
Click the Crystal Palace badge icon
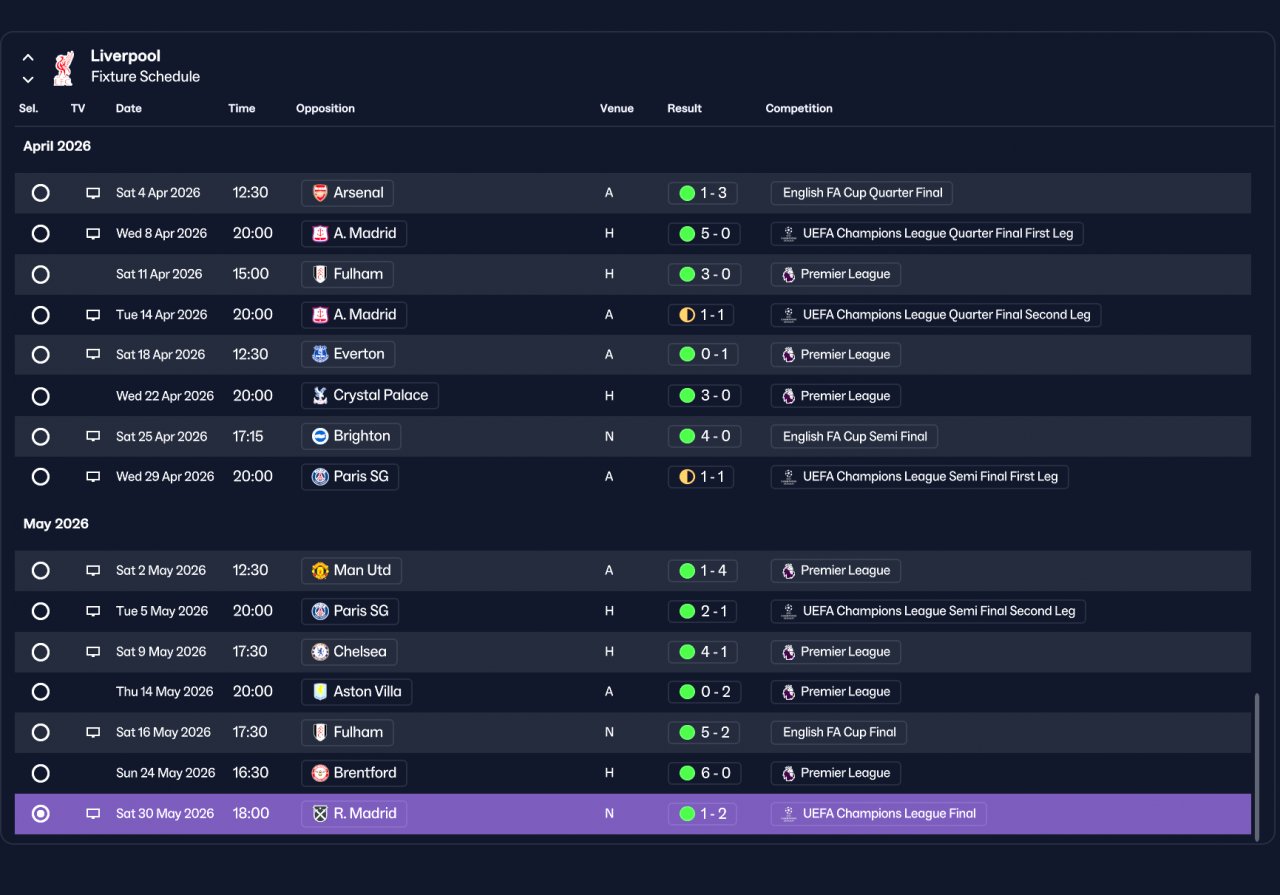pyautogui.click(x=320, y=395)
